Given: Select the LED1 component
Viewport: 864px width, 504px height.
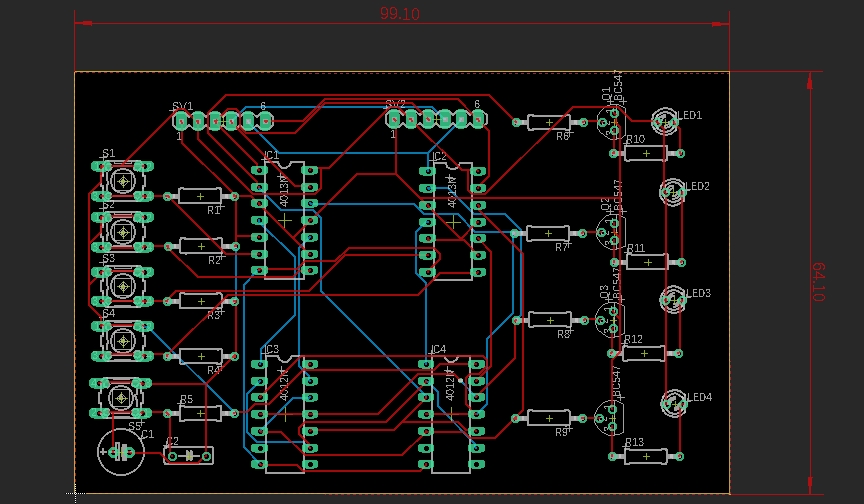Looking at the screenshot, I should [665, 121].
